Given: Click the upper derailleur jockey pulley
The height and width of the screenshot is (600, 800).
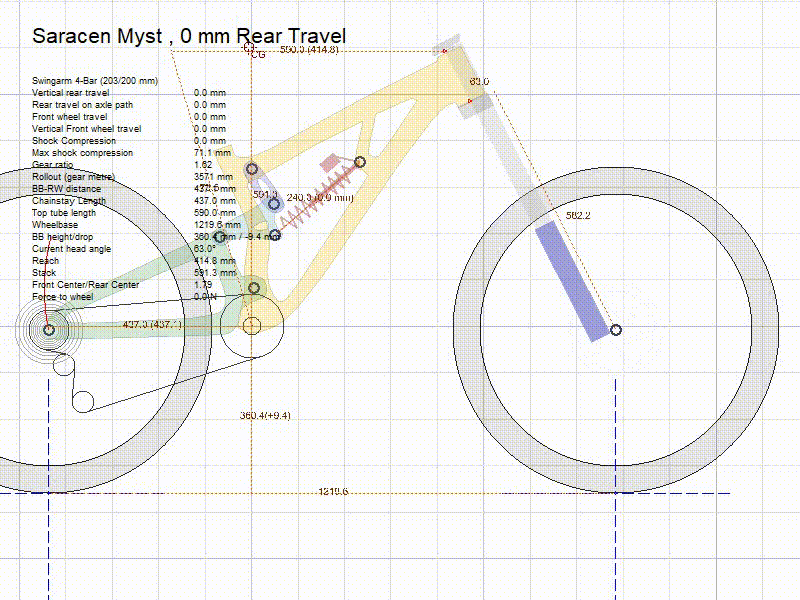Looking at the screenshot, I should point(64,365).
